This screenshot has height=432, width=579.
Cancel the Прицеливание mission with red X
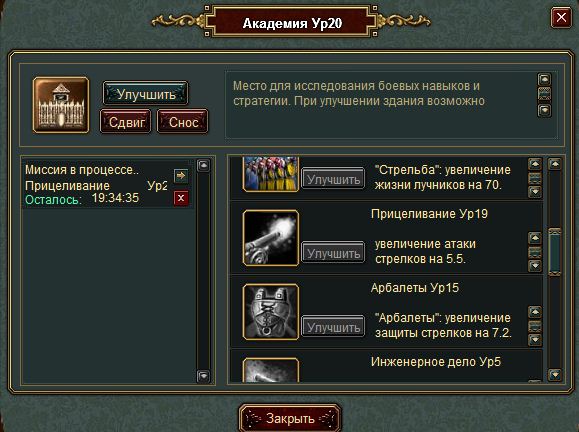click(x=181, y=198)
